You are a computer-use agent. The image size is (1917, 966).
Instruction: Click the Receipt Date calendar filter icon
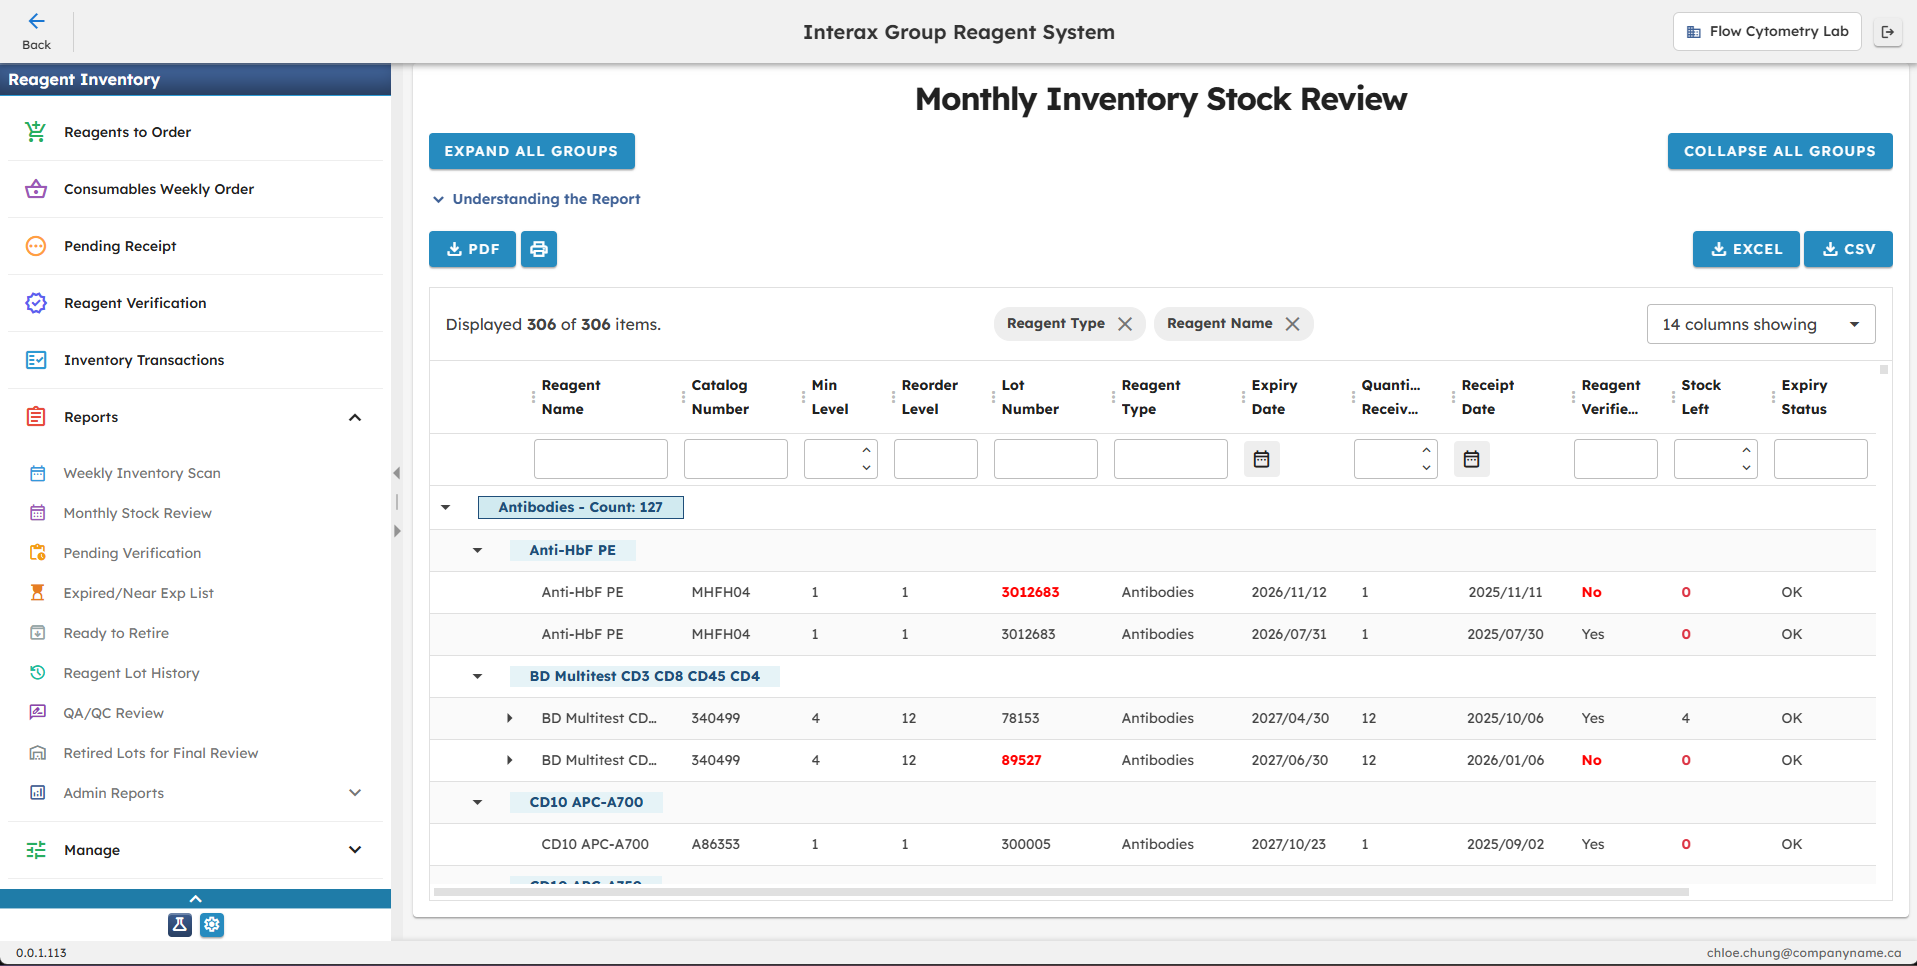pyautogui.click(x=1471, y=458)
